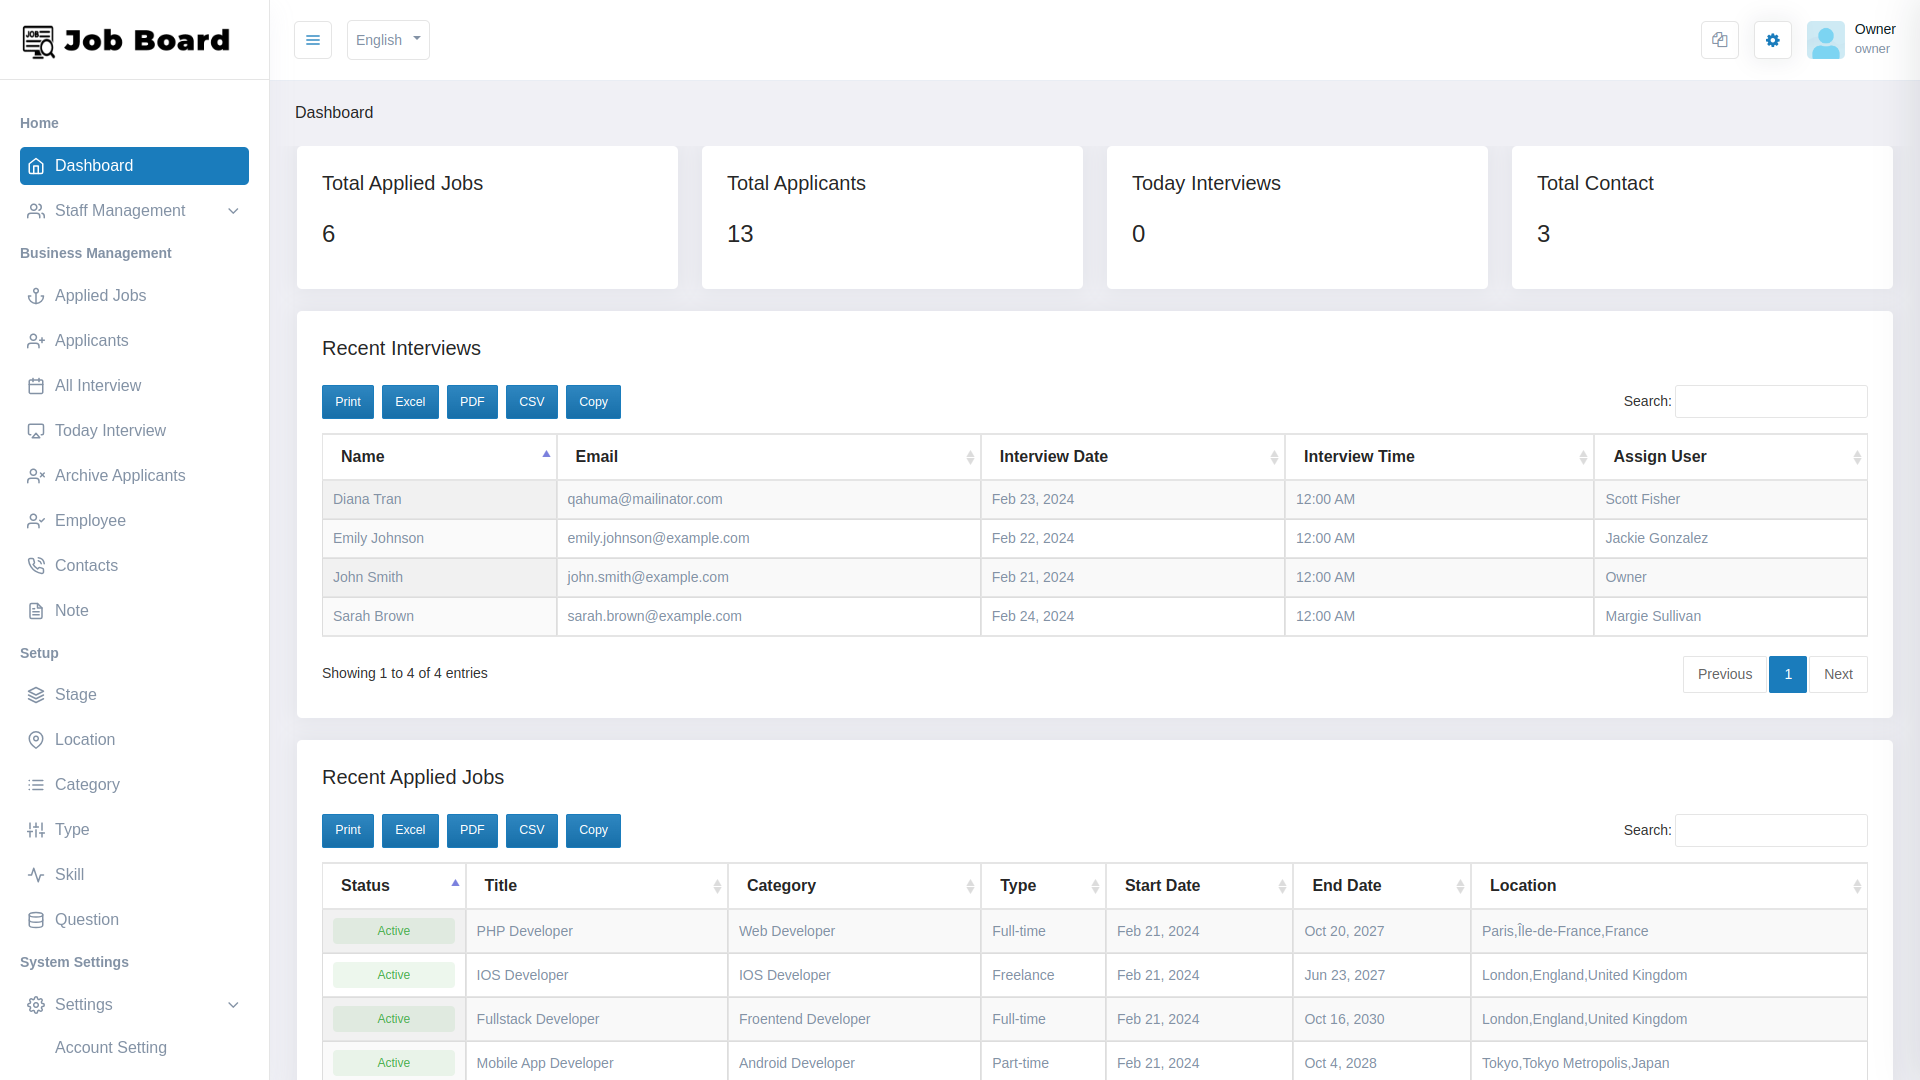Export Recent Interviews as PDF
Screen dimensions: 1920x1080
tap(471, 401)
